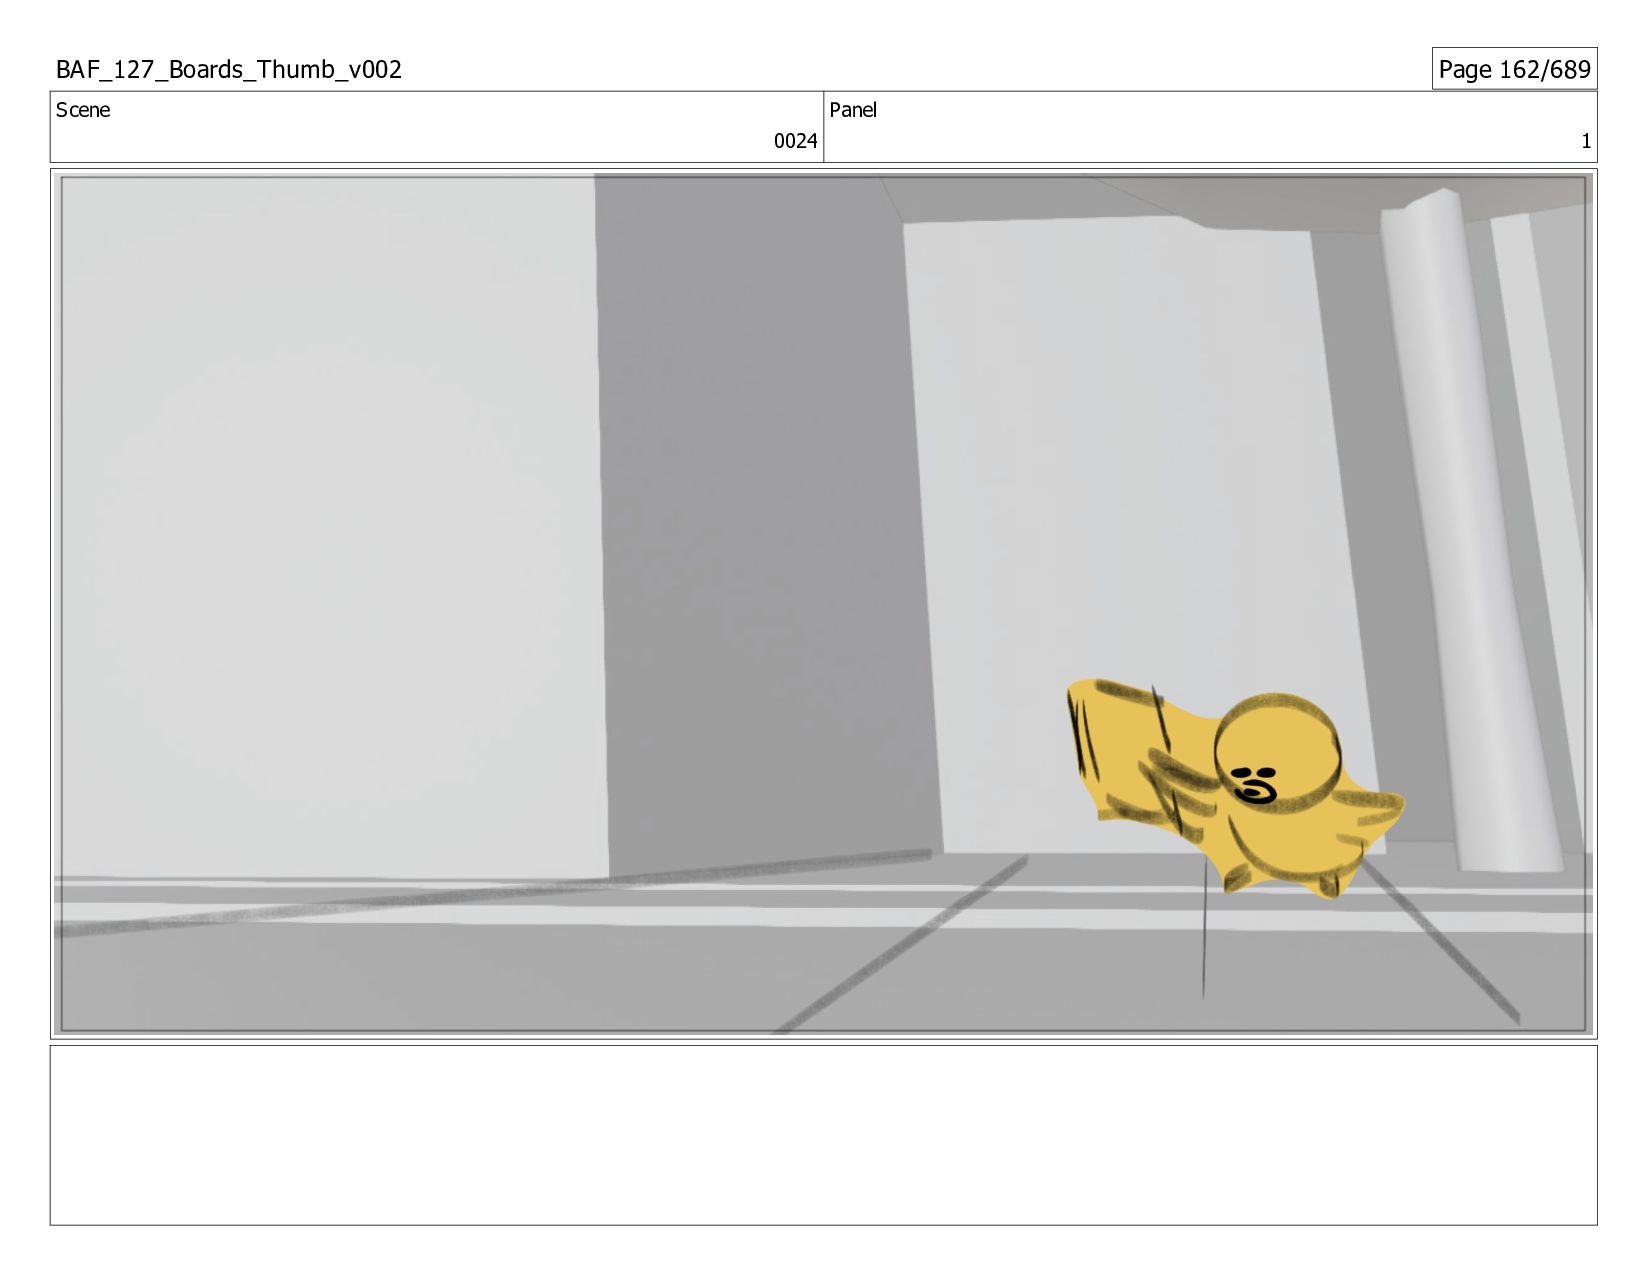Click the BAF_127_Boards_Thumb_v002 document title
Screen dimensions: 1650x1275
[x=229, y=69]
